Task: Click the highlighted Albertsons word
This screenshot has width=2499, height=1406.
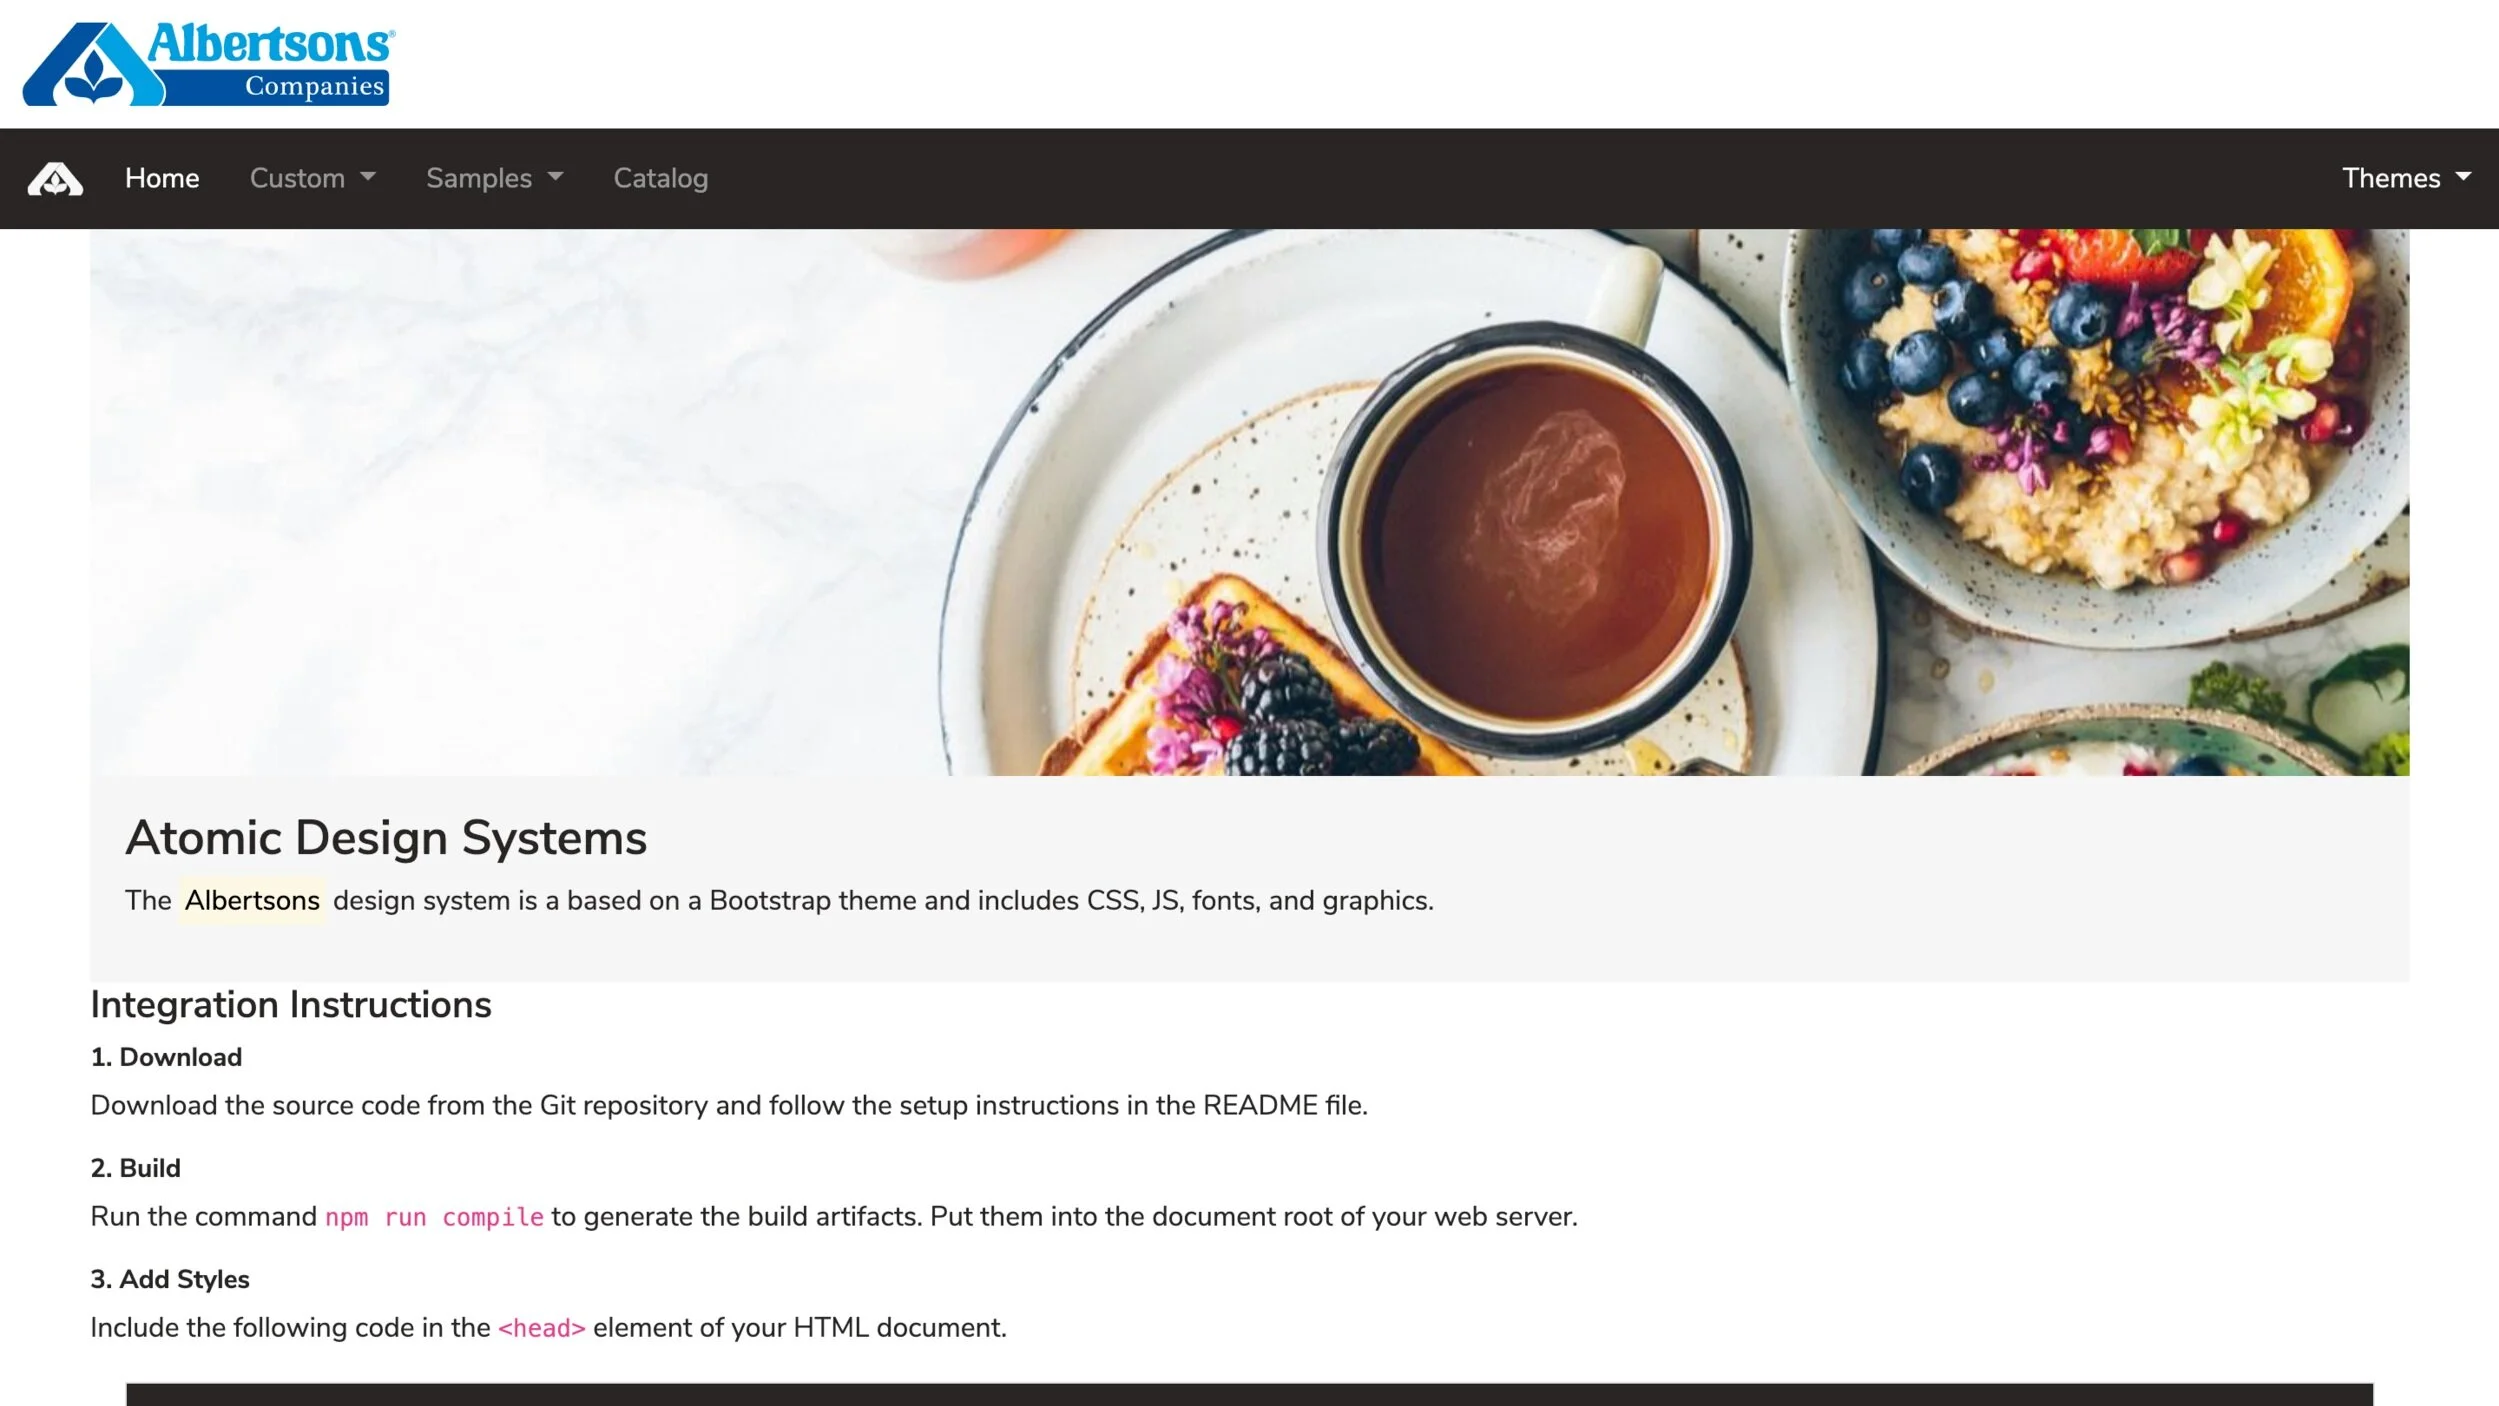Action: pos(252,900)
